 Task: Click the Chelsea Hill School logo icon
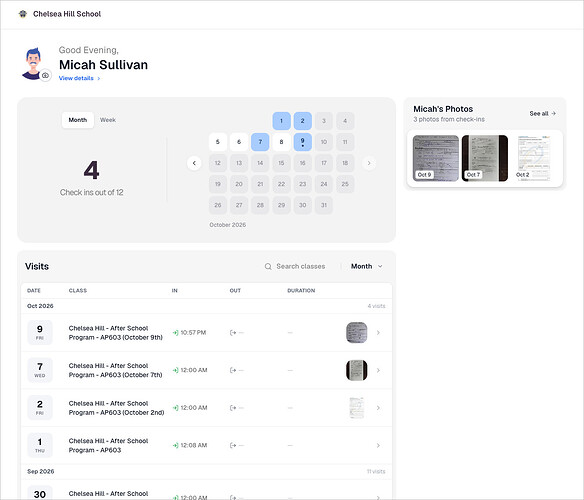(23, 14)
